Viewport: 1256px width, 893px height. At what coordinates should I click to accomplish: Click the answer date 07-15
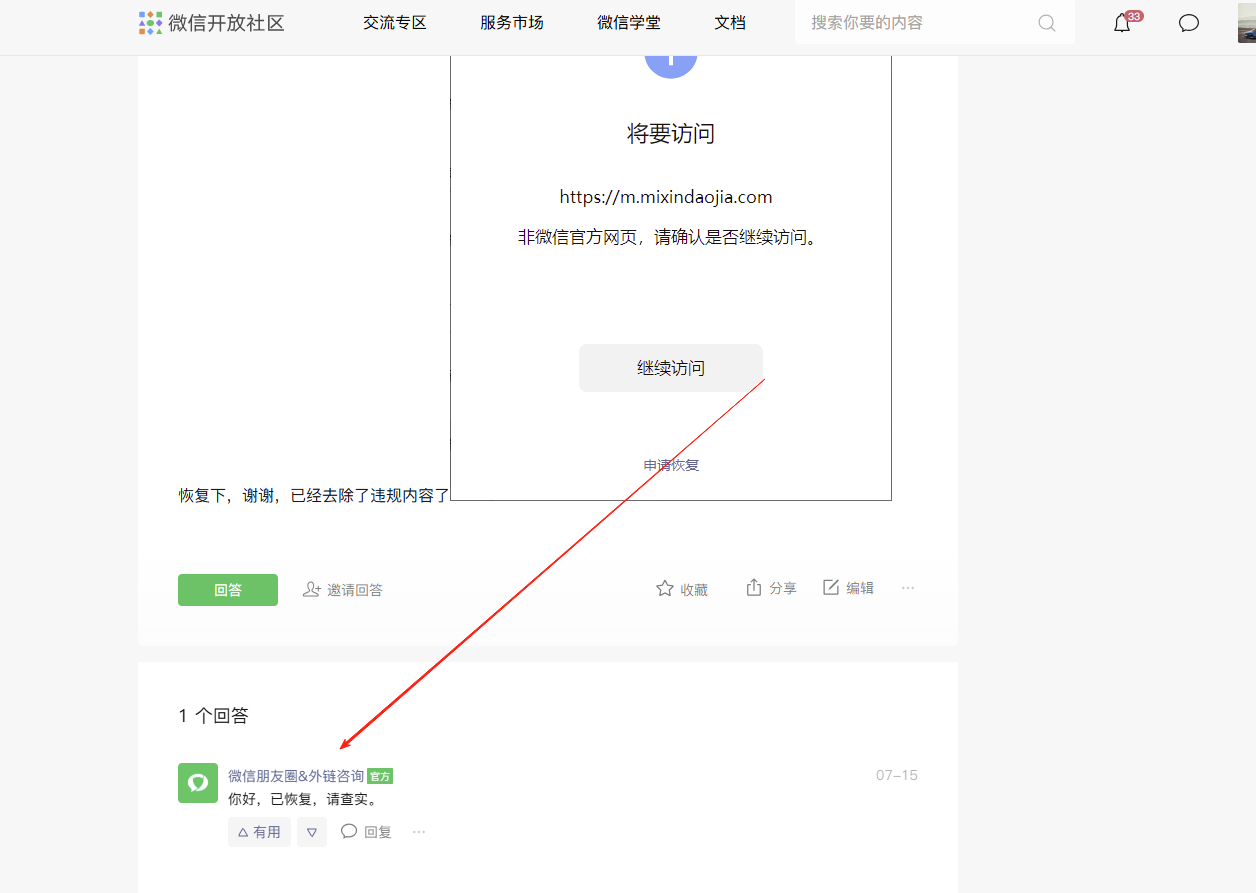coord(897,775)
